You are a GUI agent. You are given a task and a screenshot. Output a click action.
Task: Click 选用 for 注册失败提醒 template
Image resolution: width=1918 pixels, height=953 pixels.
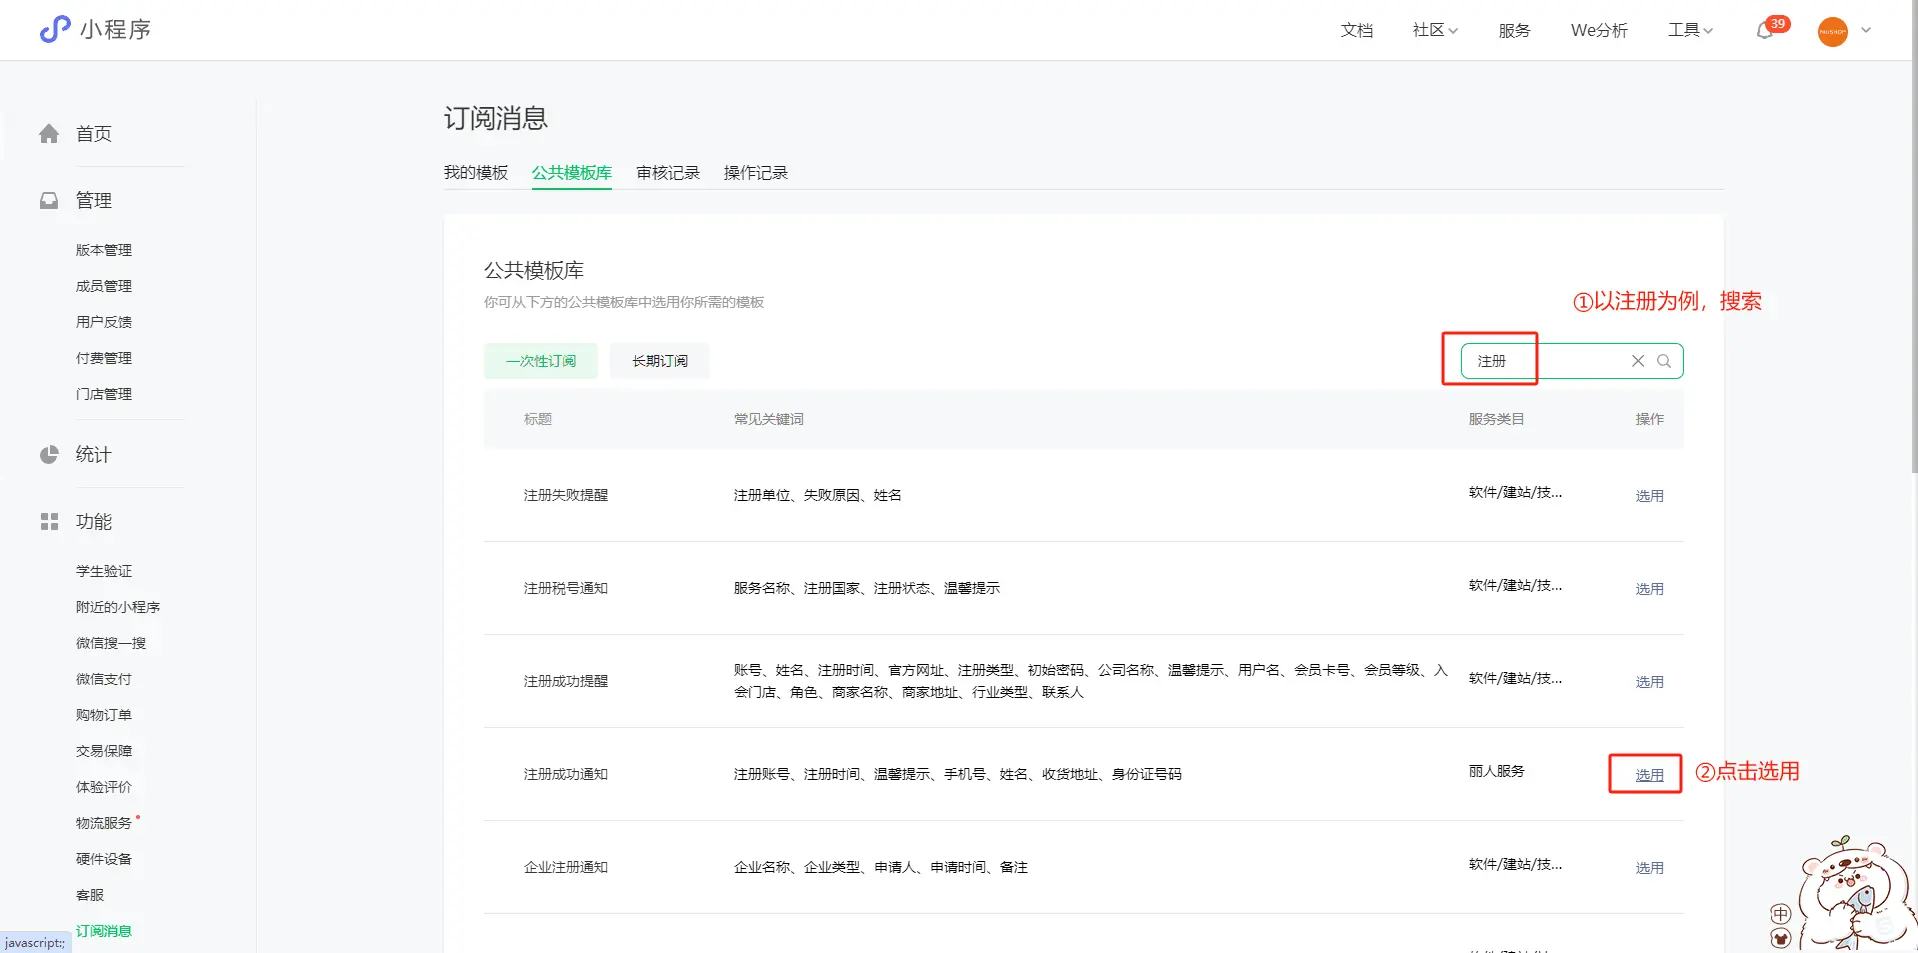[x=1649, y=496]
